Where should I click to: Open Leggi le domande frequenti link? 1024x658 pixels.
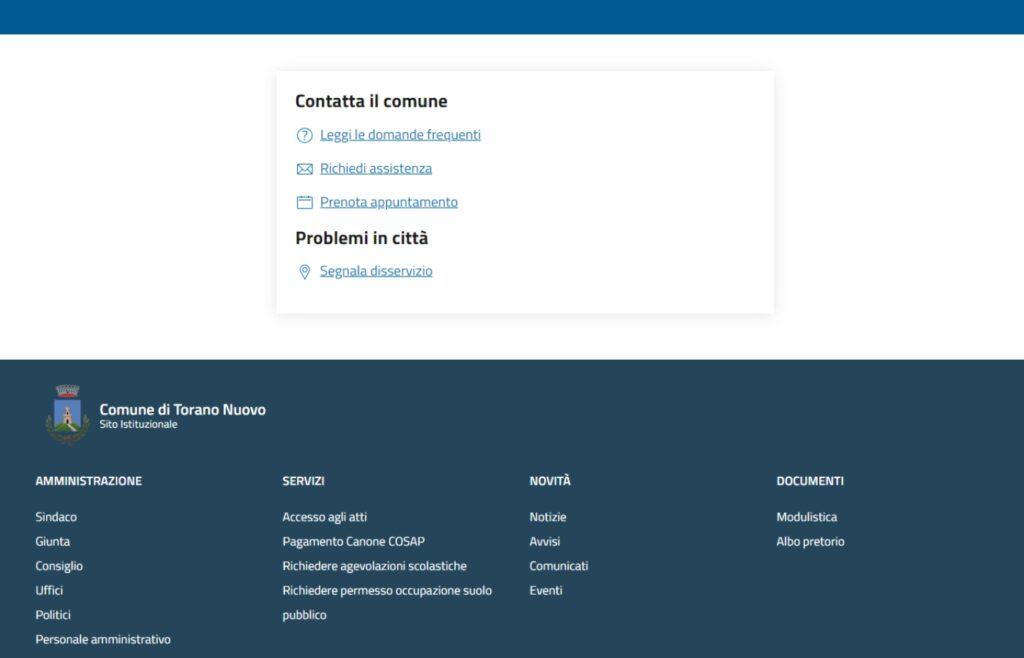pos(400,135)
